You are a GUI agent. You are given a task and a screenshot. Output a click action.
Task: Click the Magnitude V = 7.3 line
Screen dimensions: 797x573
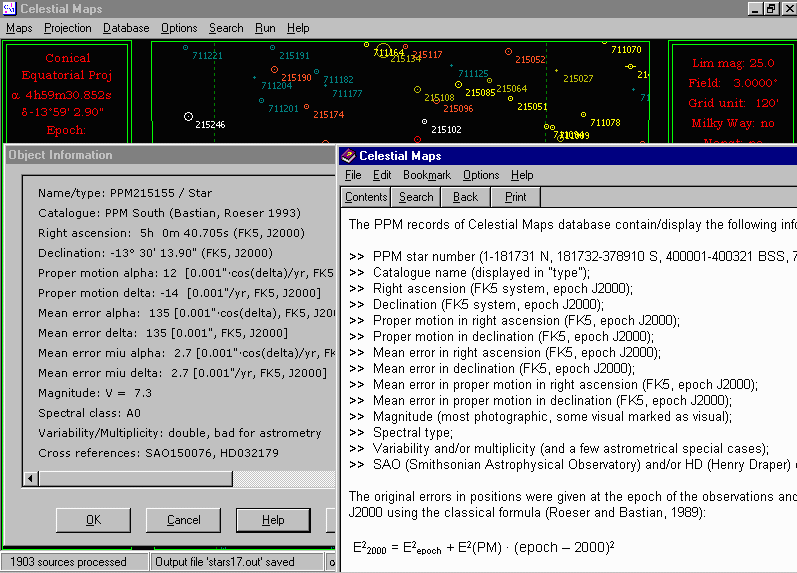pos(95,393)
